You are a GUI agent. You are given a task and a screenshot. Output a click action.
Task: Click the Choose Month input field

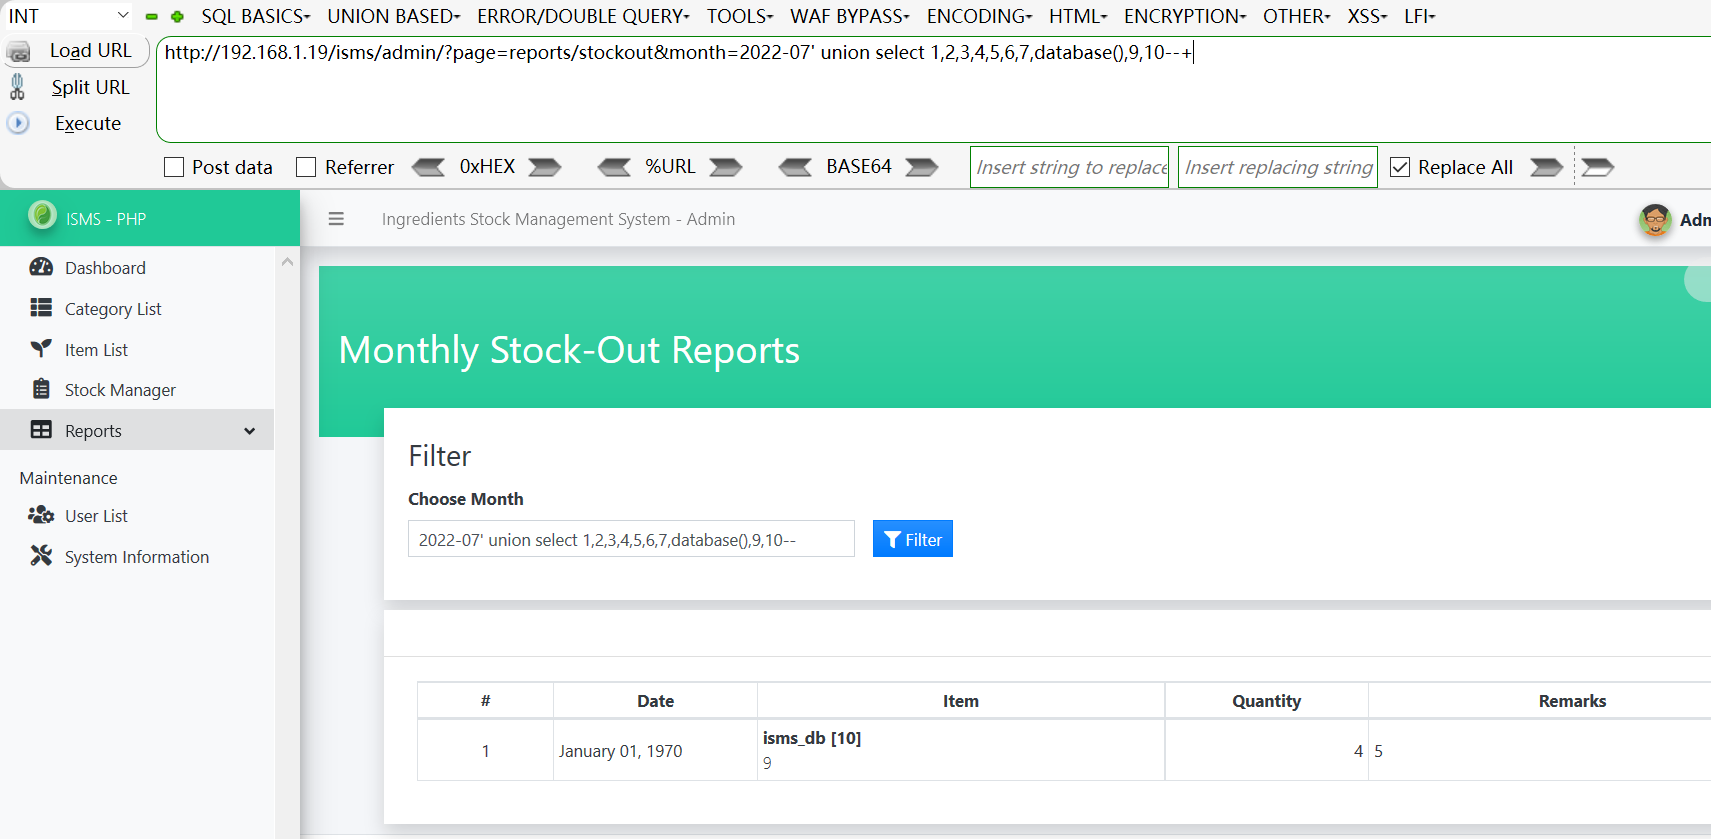(631, 539)
